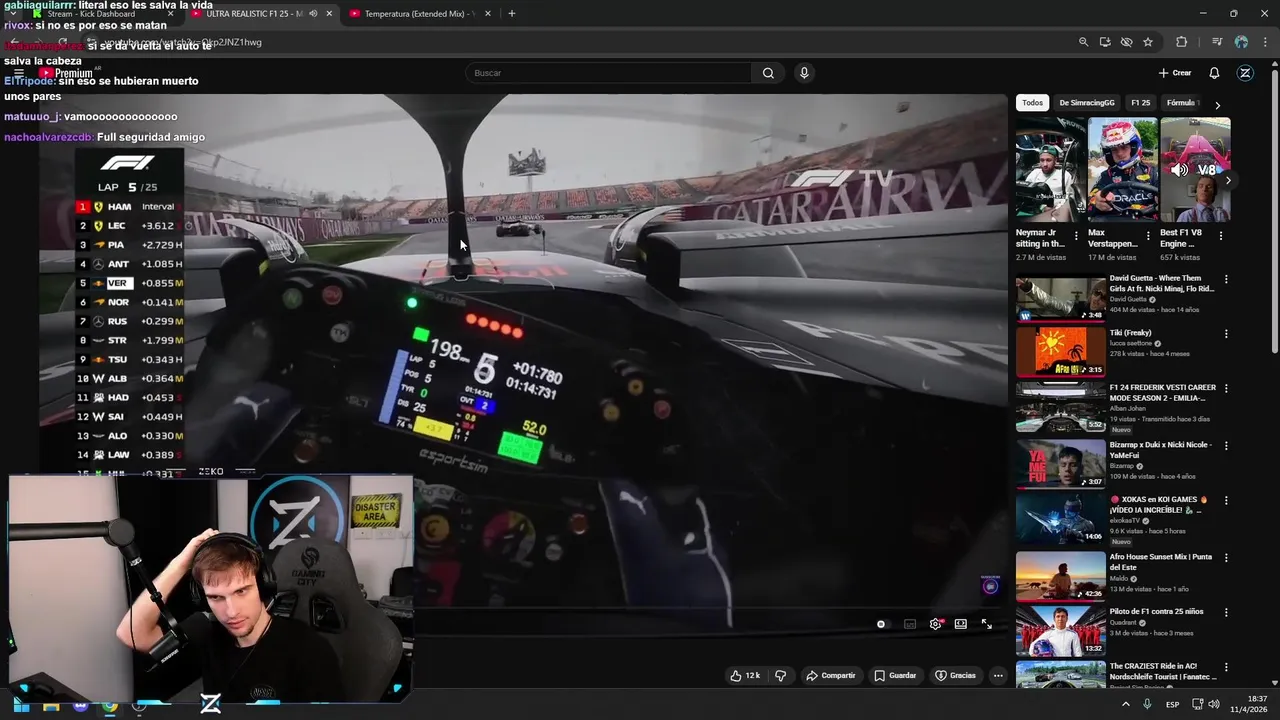
Task: Select the Todos filter chip
Action: 1033,103
